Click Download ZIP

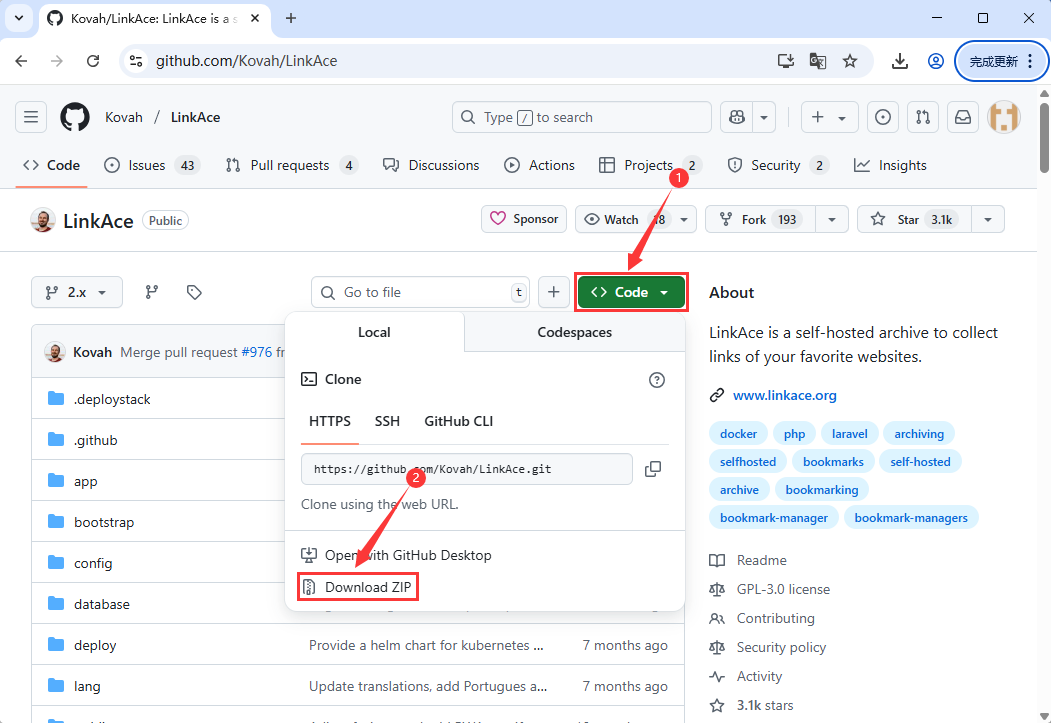[x=357, y=587]
